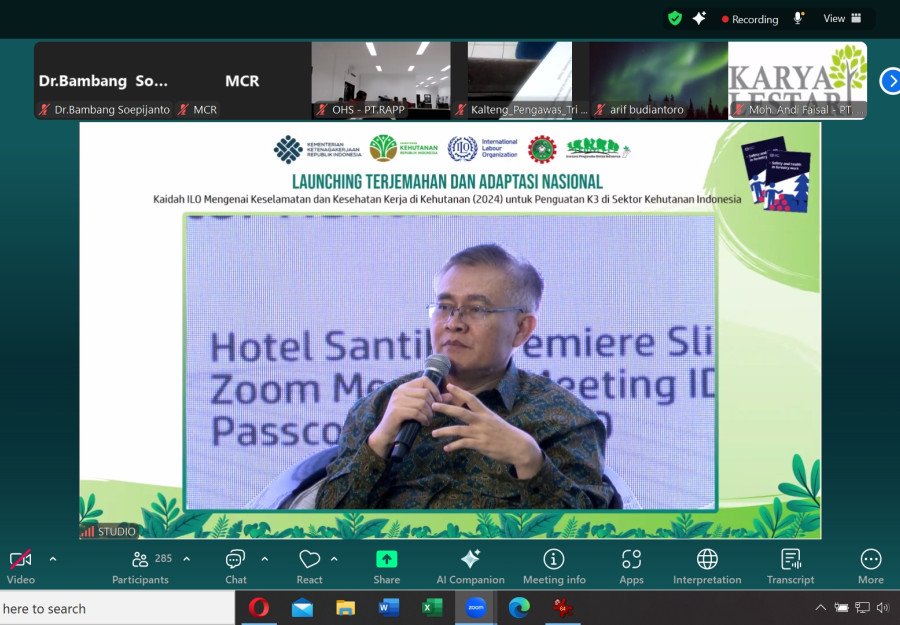Click the muted mic icon beside Dr.Bambang Soepijanto

click(45, 110)
